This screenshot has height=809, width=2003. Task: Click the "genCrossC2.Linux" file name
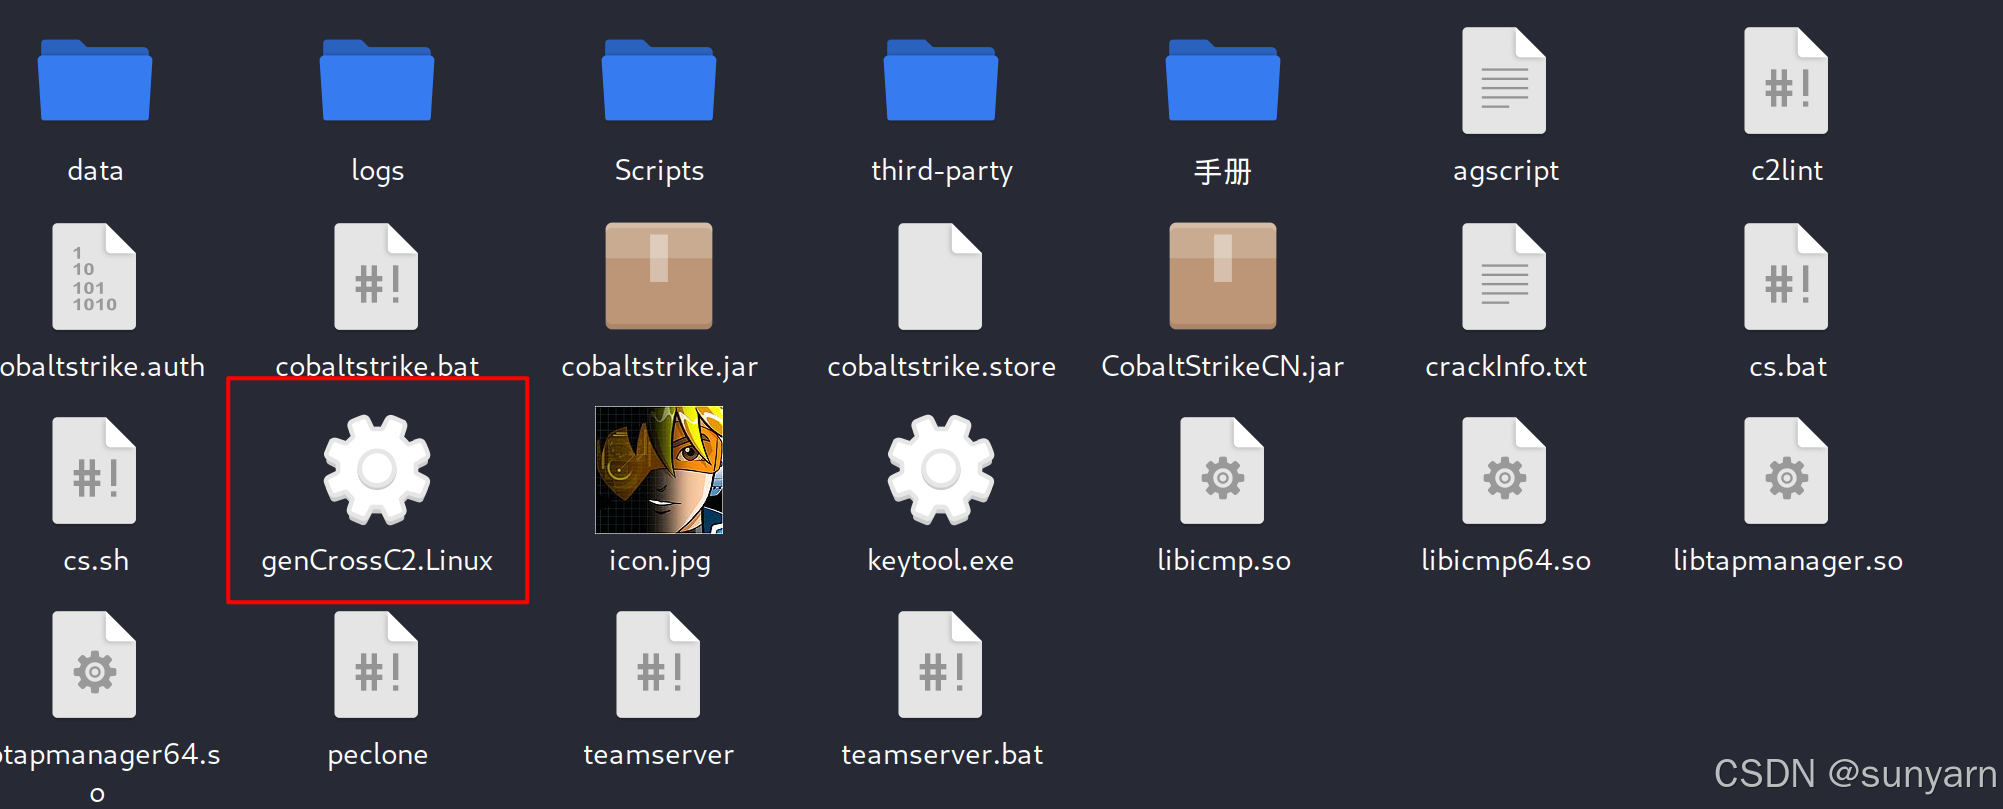click(377, 562)
